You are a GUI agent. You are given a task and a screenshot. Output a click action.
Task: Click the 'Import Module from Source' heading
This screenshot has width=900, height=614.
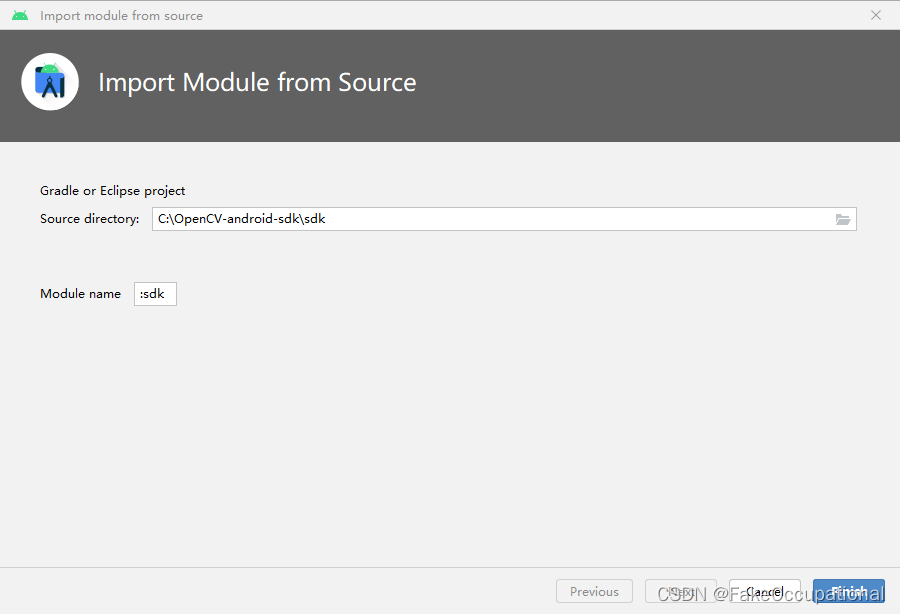point(257,82)
